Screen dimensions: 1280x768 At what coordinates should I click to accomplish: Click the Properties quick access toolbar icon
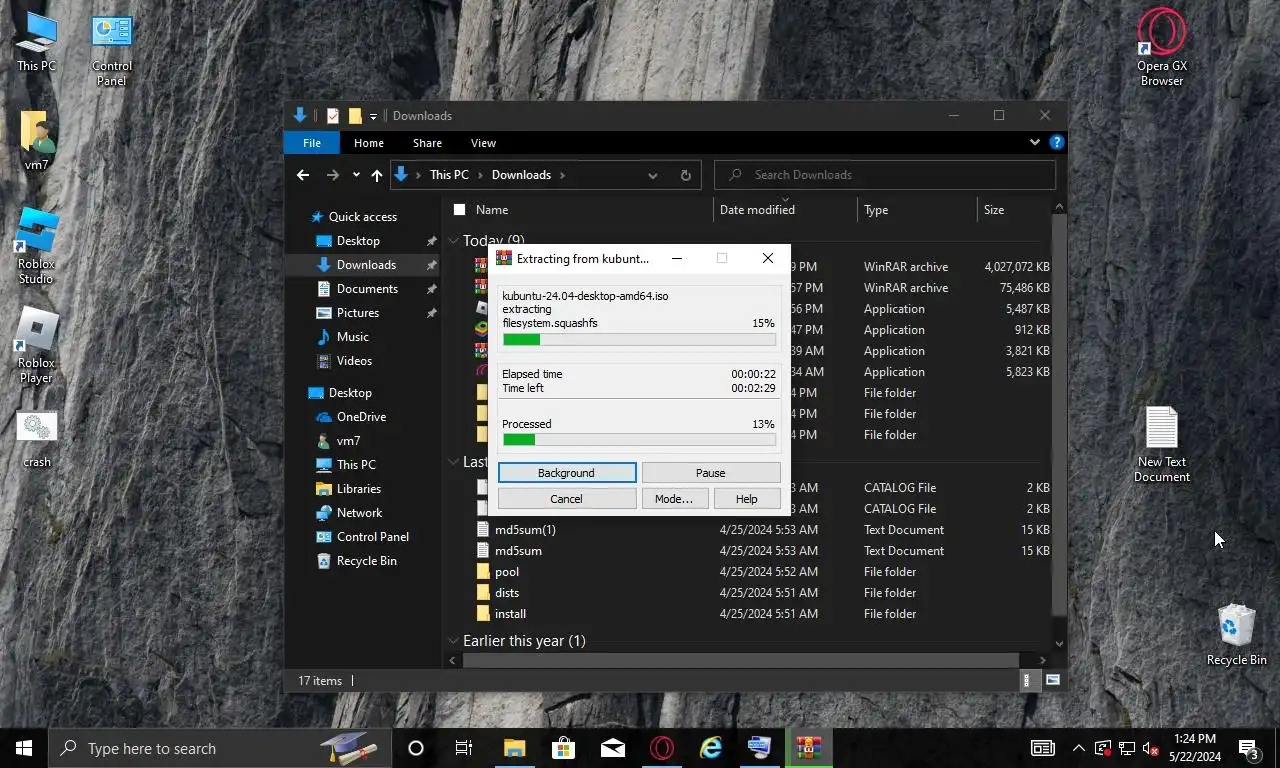point(333,116)
